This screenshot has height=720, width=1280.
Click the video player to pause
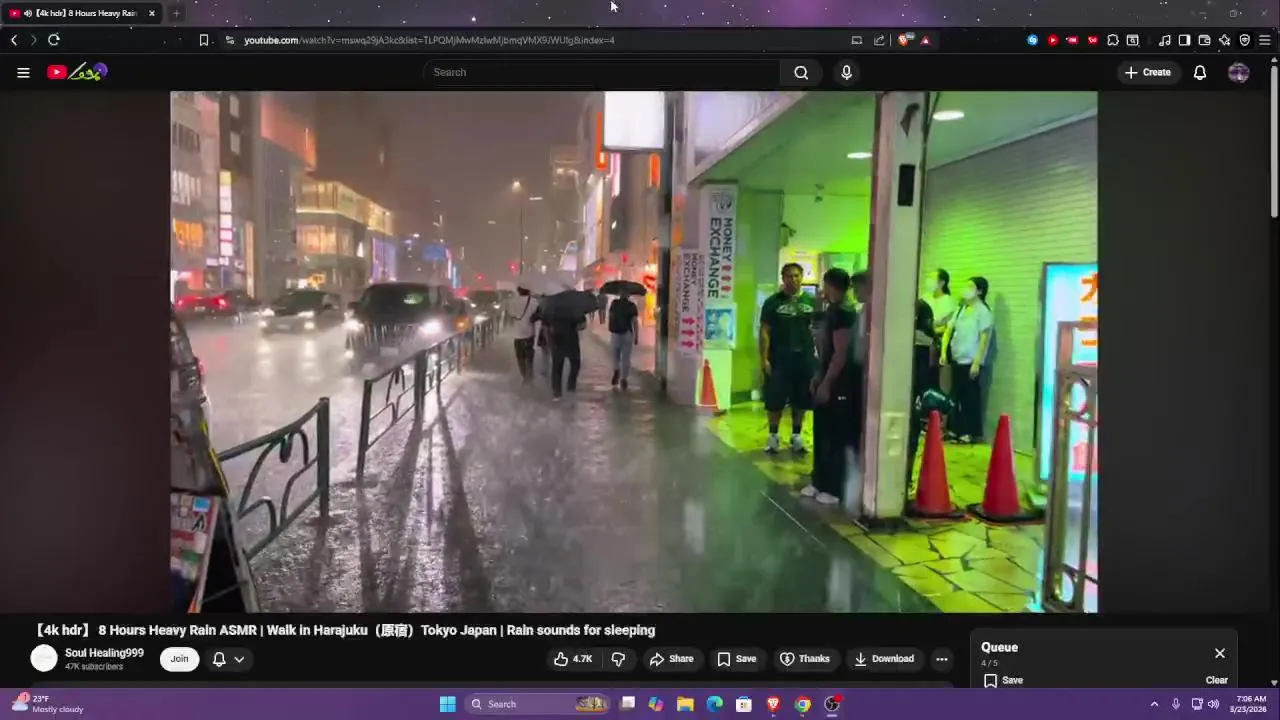tap(633, 351)
